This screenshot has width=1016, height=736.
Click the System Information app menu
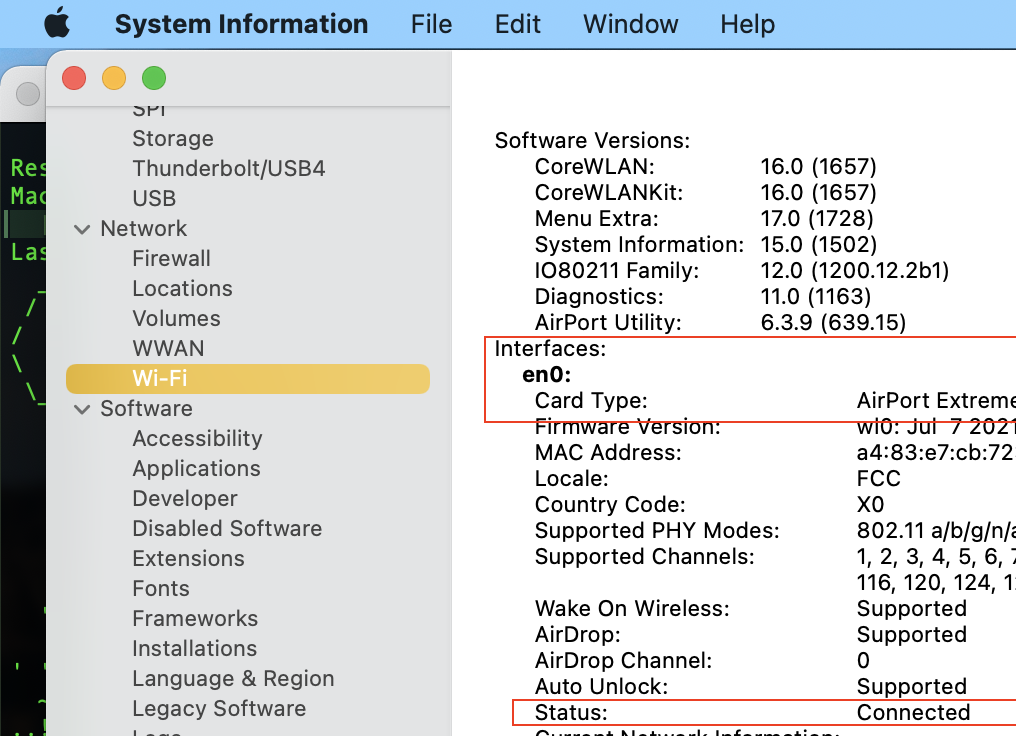[x=241, y=24]
